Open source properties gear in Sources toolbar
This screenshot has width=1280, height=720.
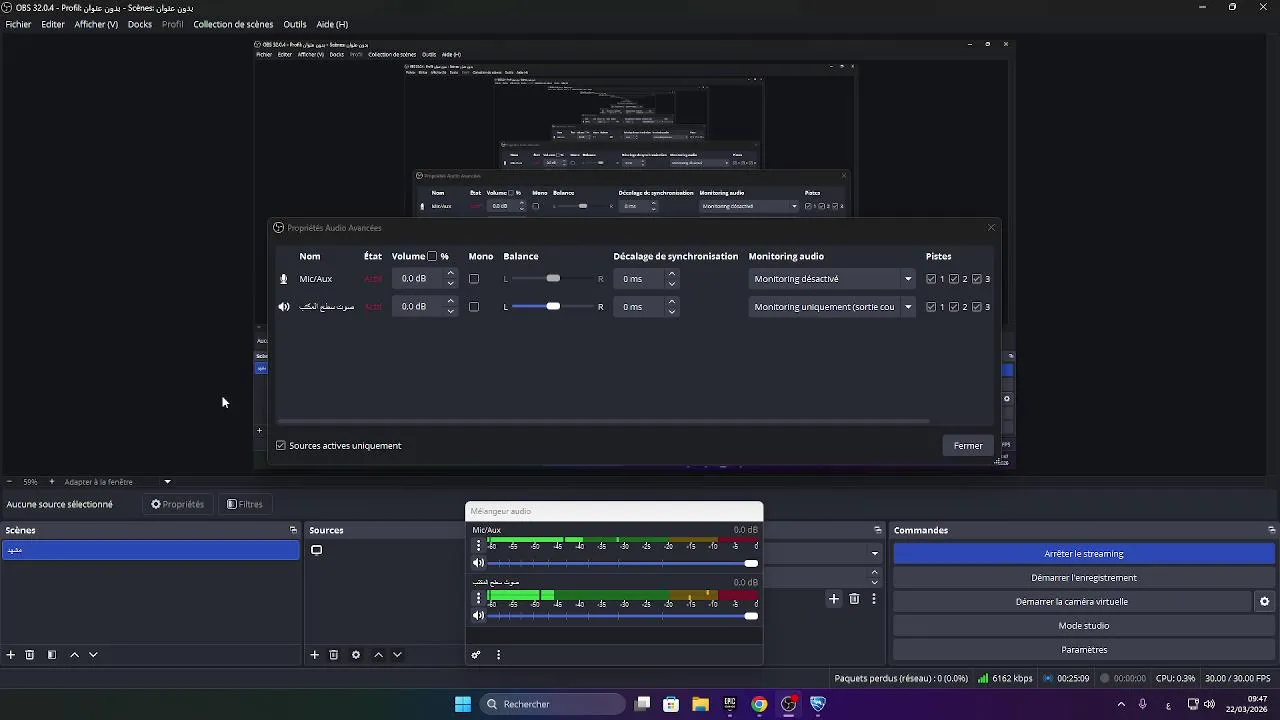coord(356,655)
